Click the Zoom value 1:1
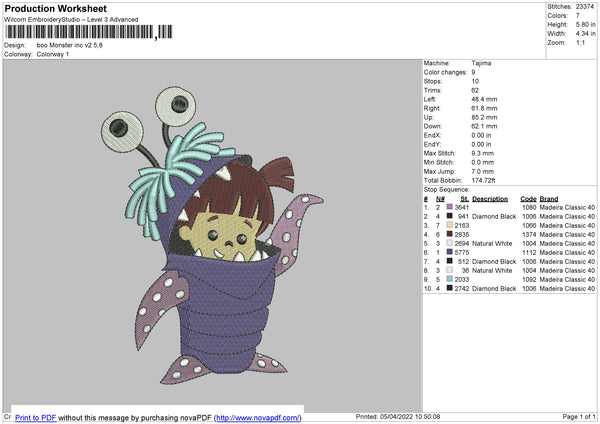 pyautogui.click(x=580, y=42)
